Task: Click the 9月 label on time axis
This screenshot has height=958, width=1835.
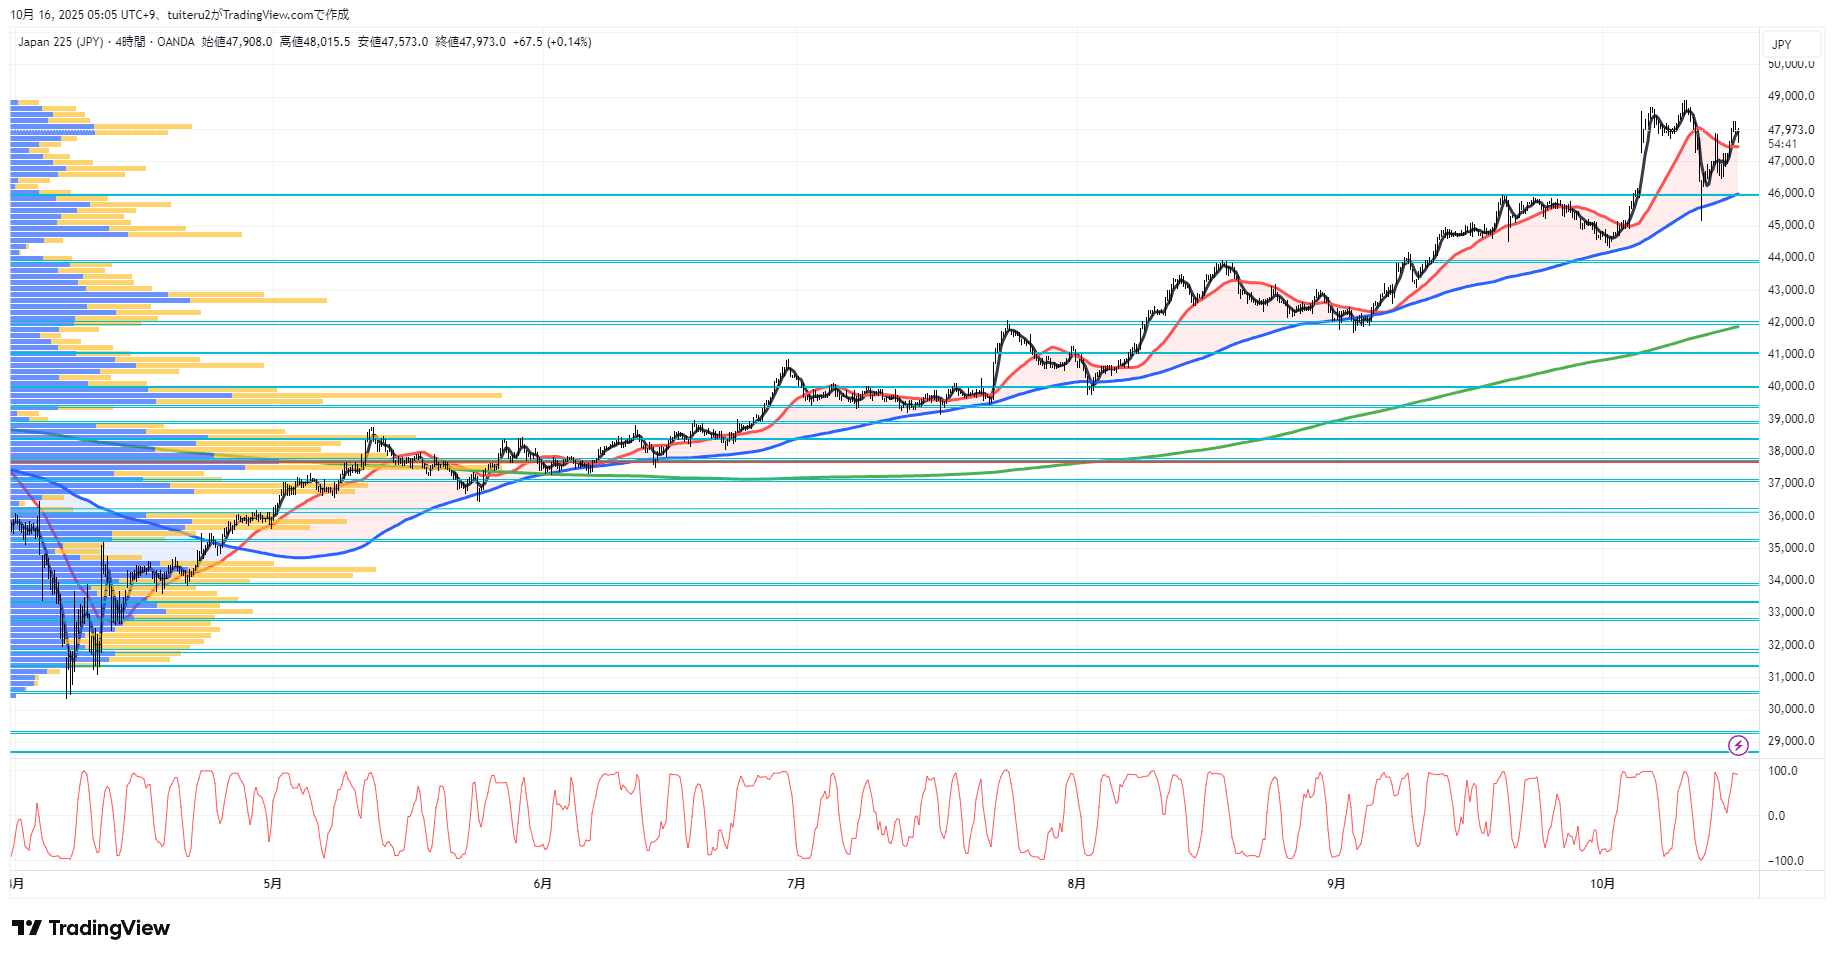Action: coord(1336,883)
